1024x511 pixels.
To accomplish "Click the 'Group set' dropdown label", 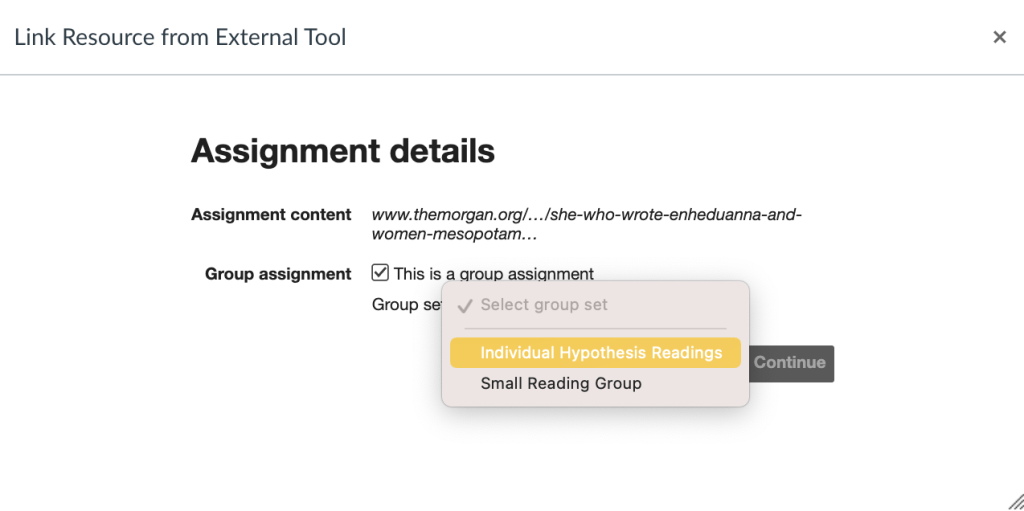I will pyautogui.click(x=407, y=305).
